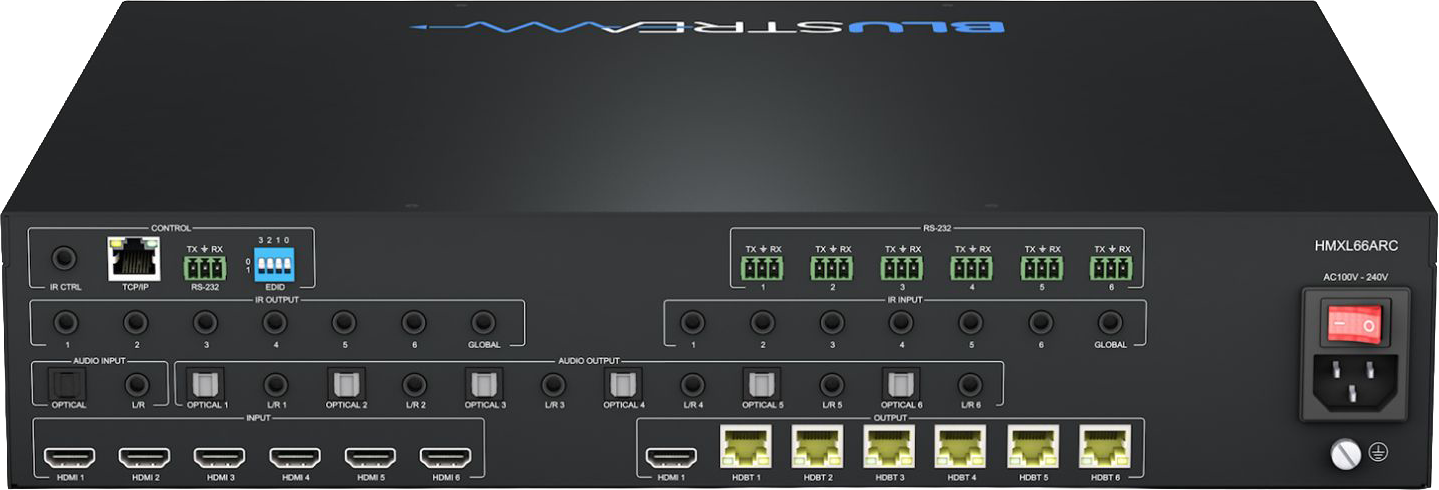Click the ground screw terminal
1439x490 pixels.
1347,455
